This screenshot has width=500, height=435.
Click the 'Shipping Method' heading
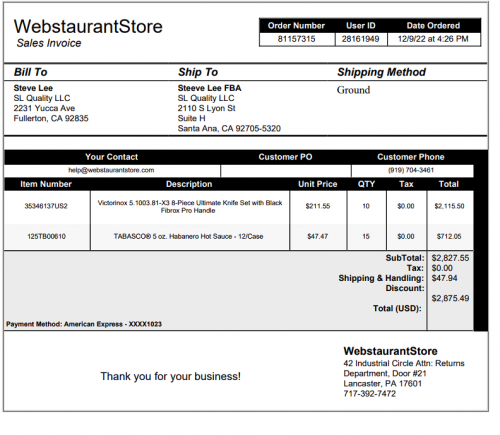(x=382, y=72)
